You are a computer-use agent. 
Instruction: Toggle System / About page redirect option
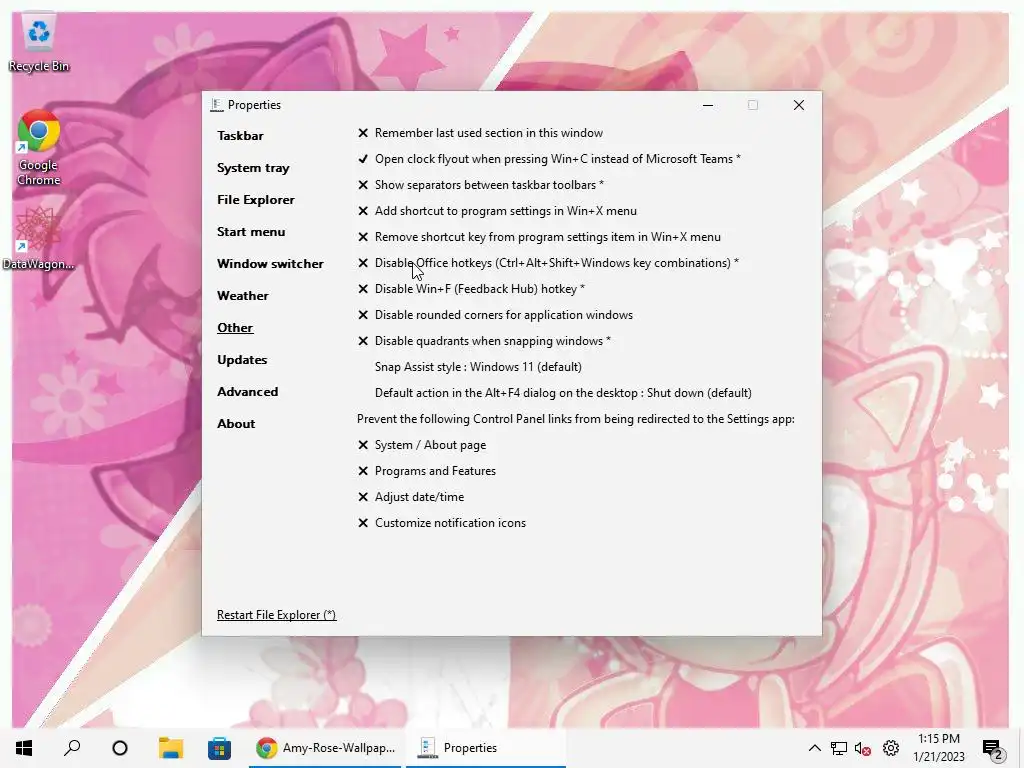click(x=421, y=445)
